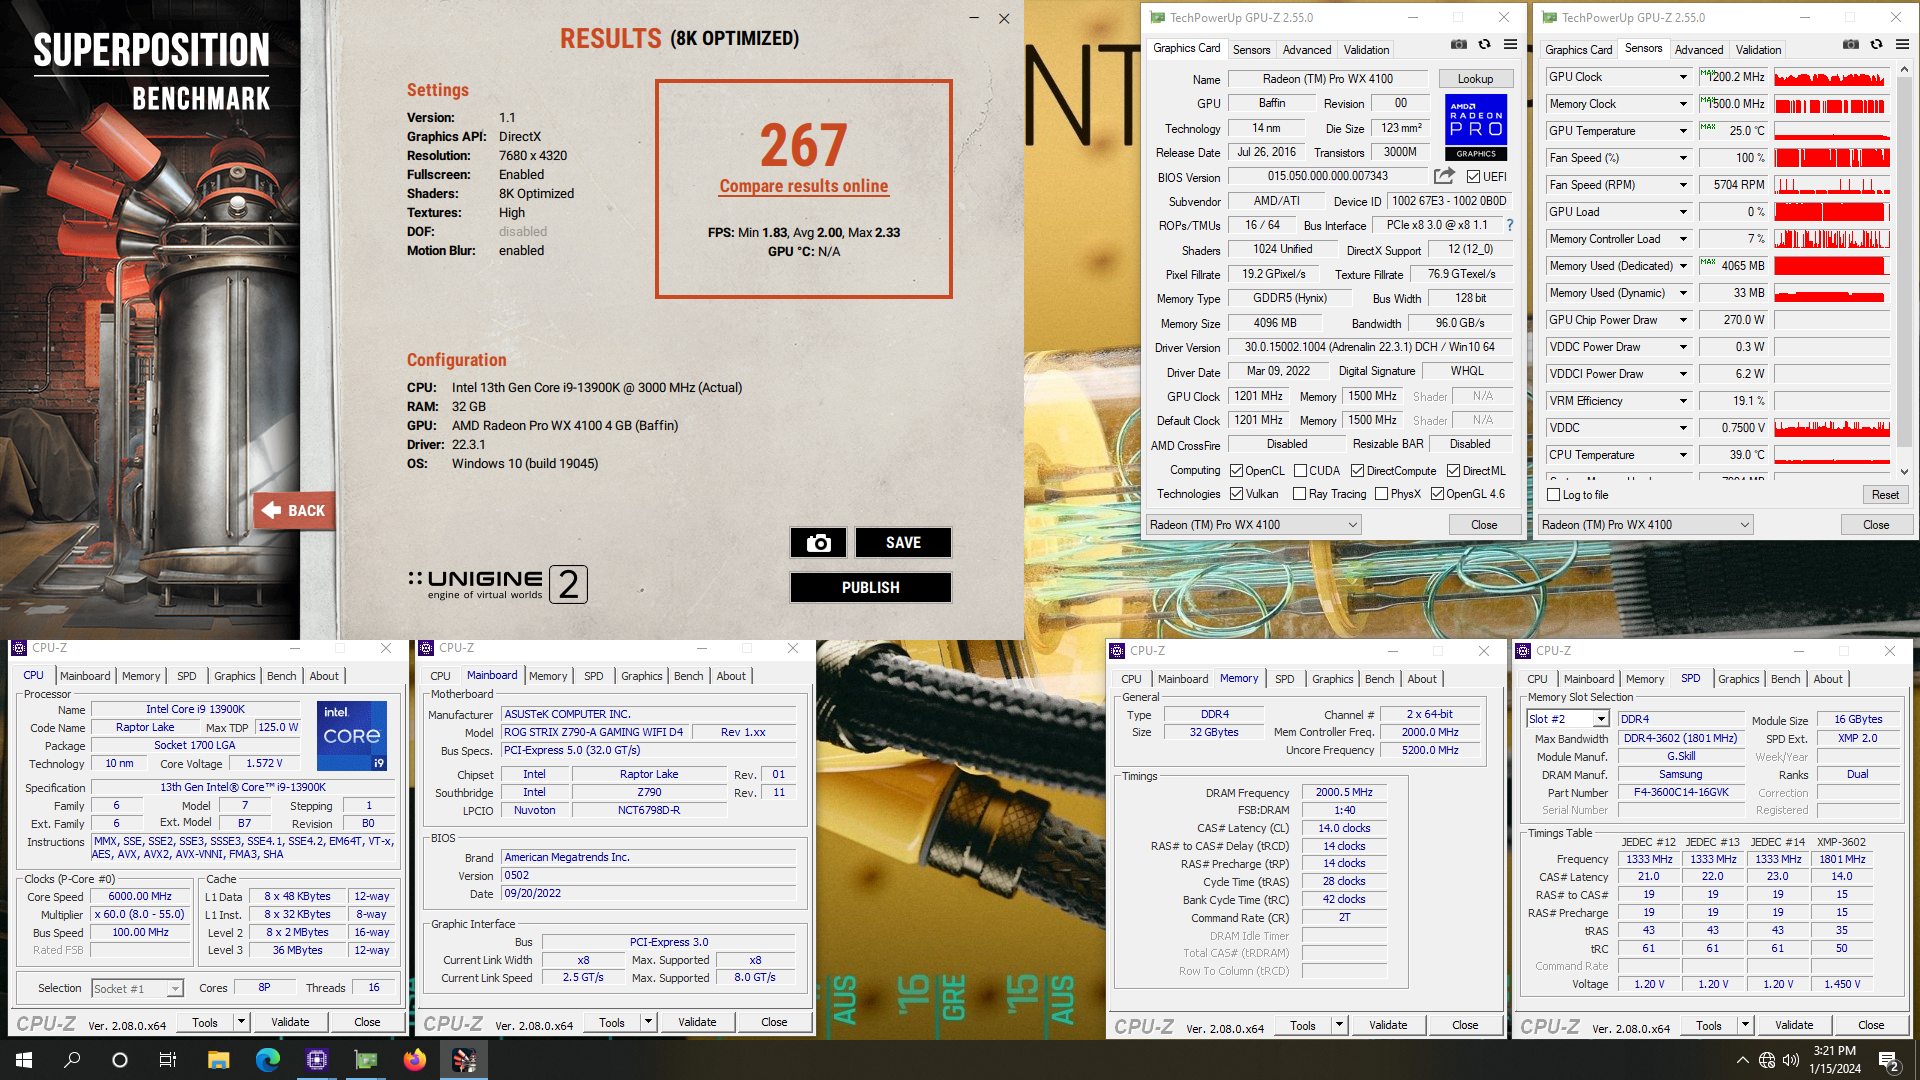Viewport: 1920px width, 1080px height.
Task: Open hamburger menu in GPU-Z Graphics Card window
Action: (1511, 45)
